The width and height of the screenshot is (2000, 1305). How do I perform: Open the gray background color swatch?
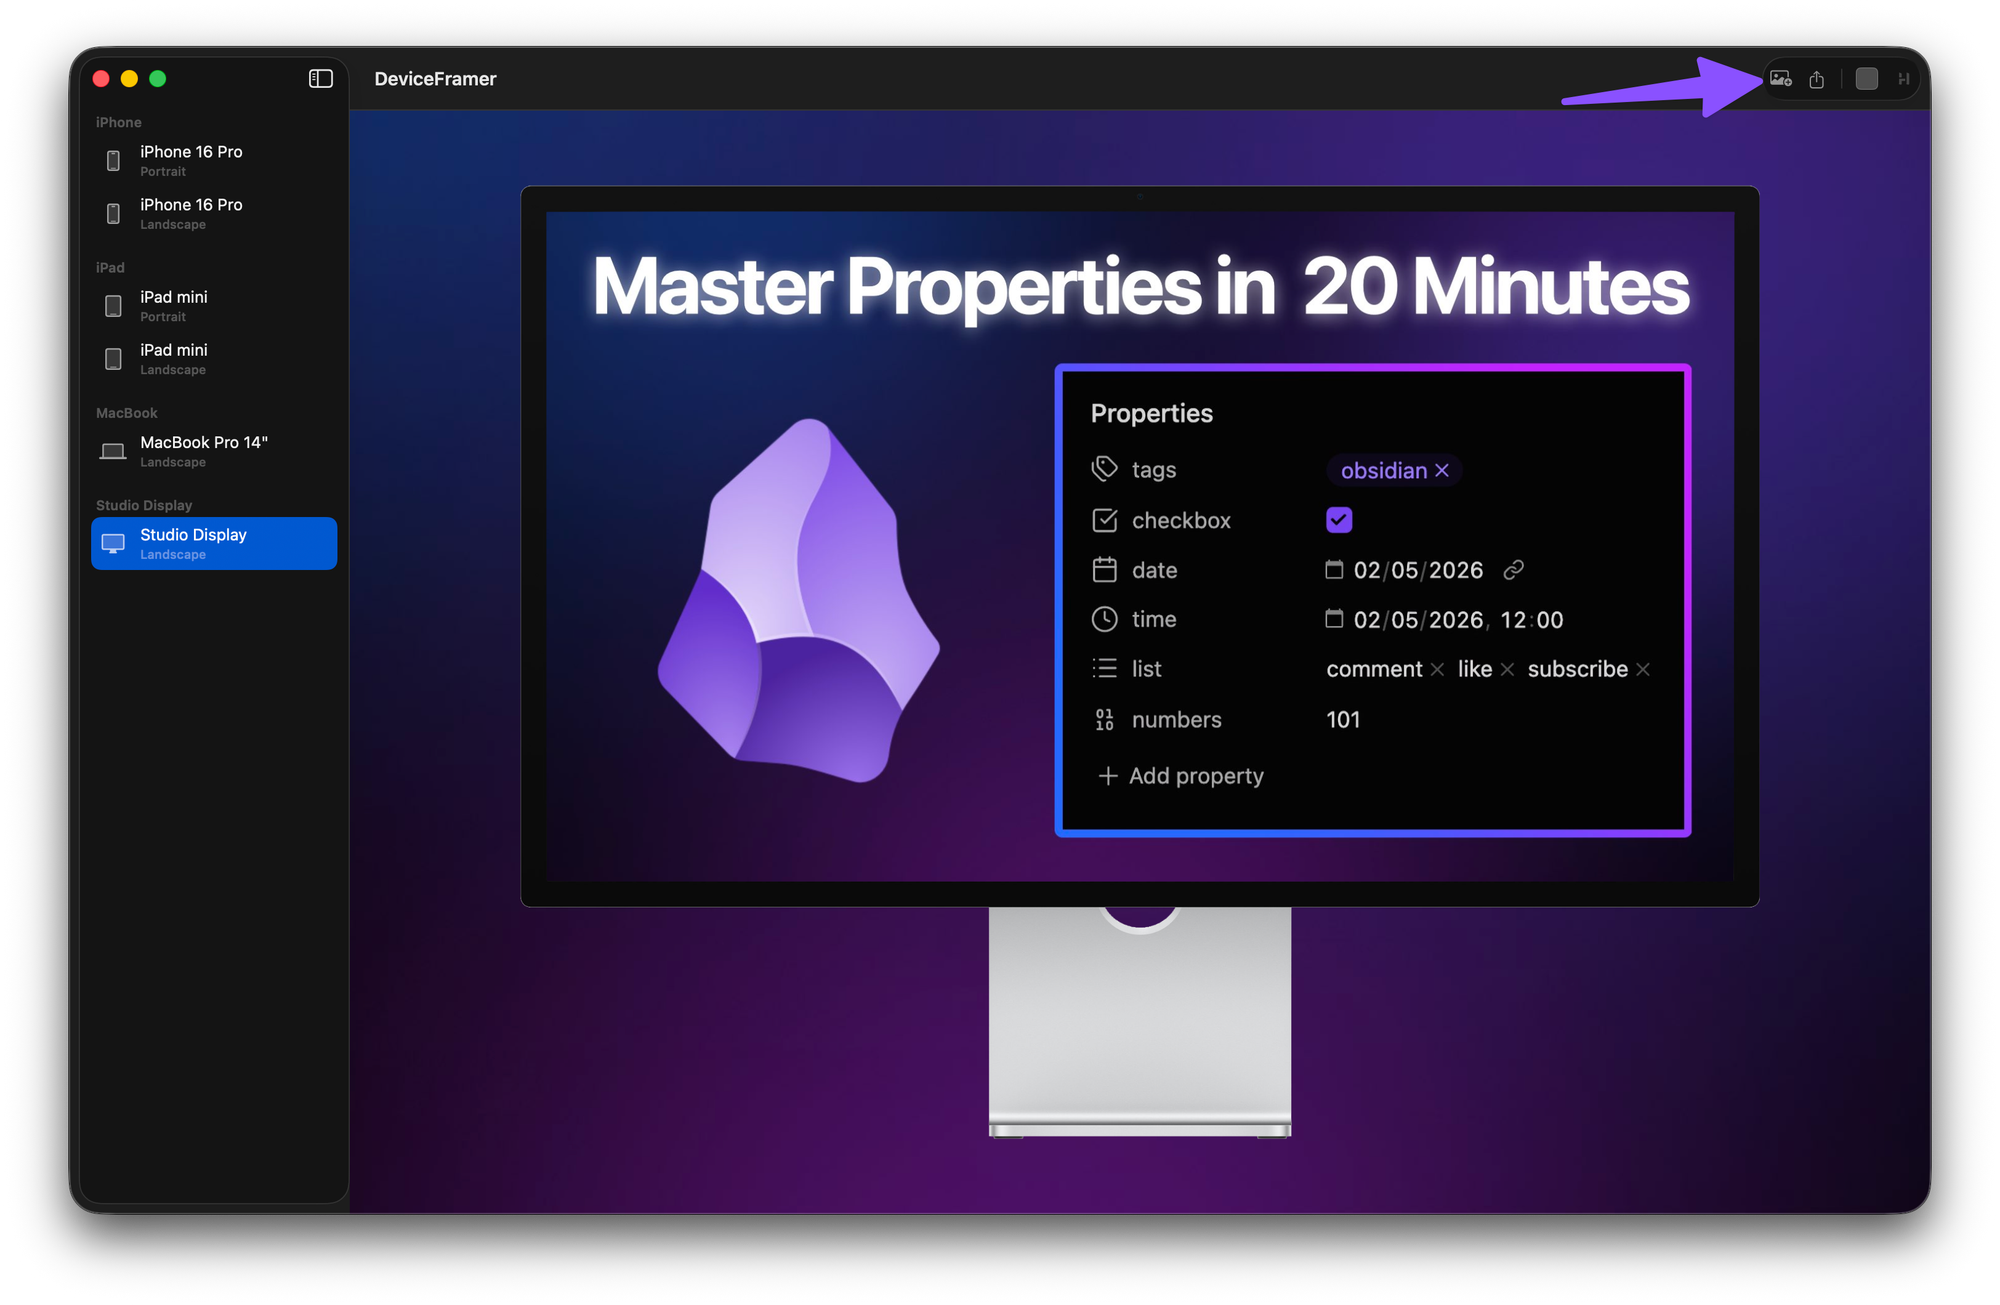pos(1866,79)
